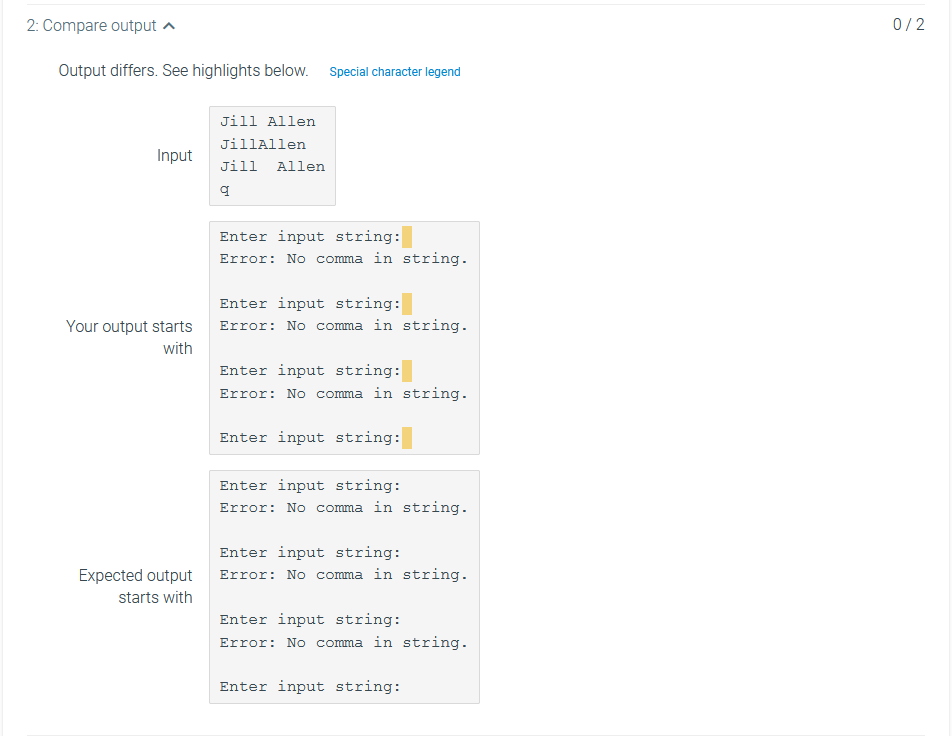
Task: Select the first highlighted trailing space
Action: click(407, 236)
